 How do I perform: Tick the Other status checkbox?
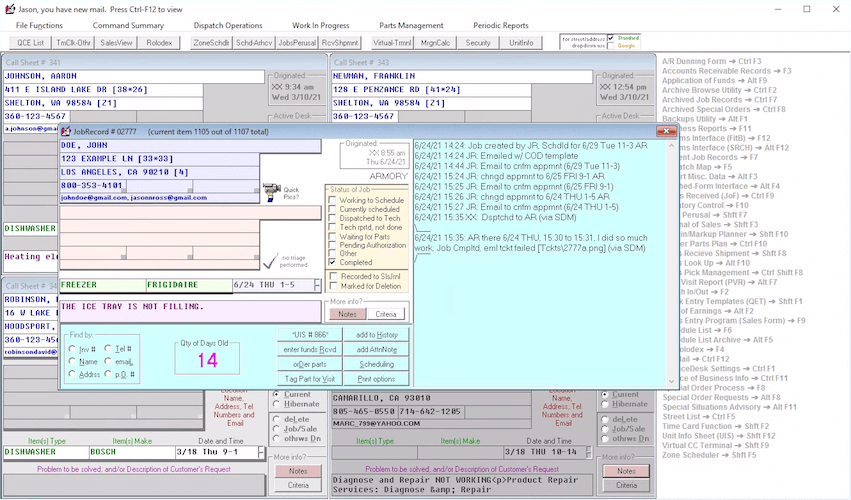click(x=332, y=254)
